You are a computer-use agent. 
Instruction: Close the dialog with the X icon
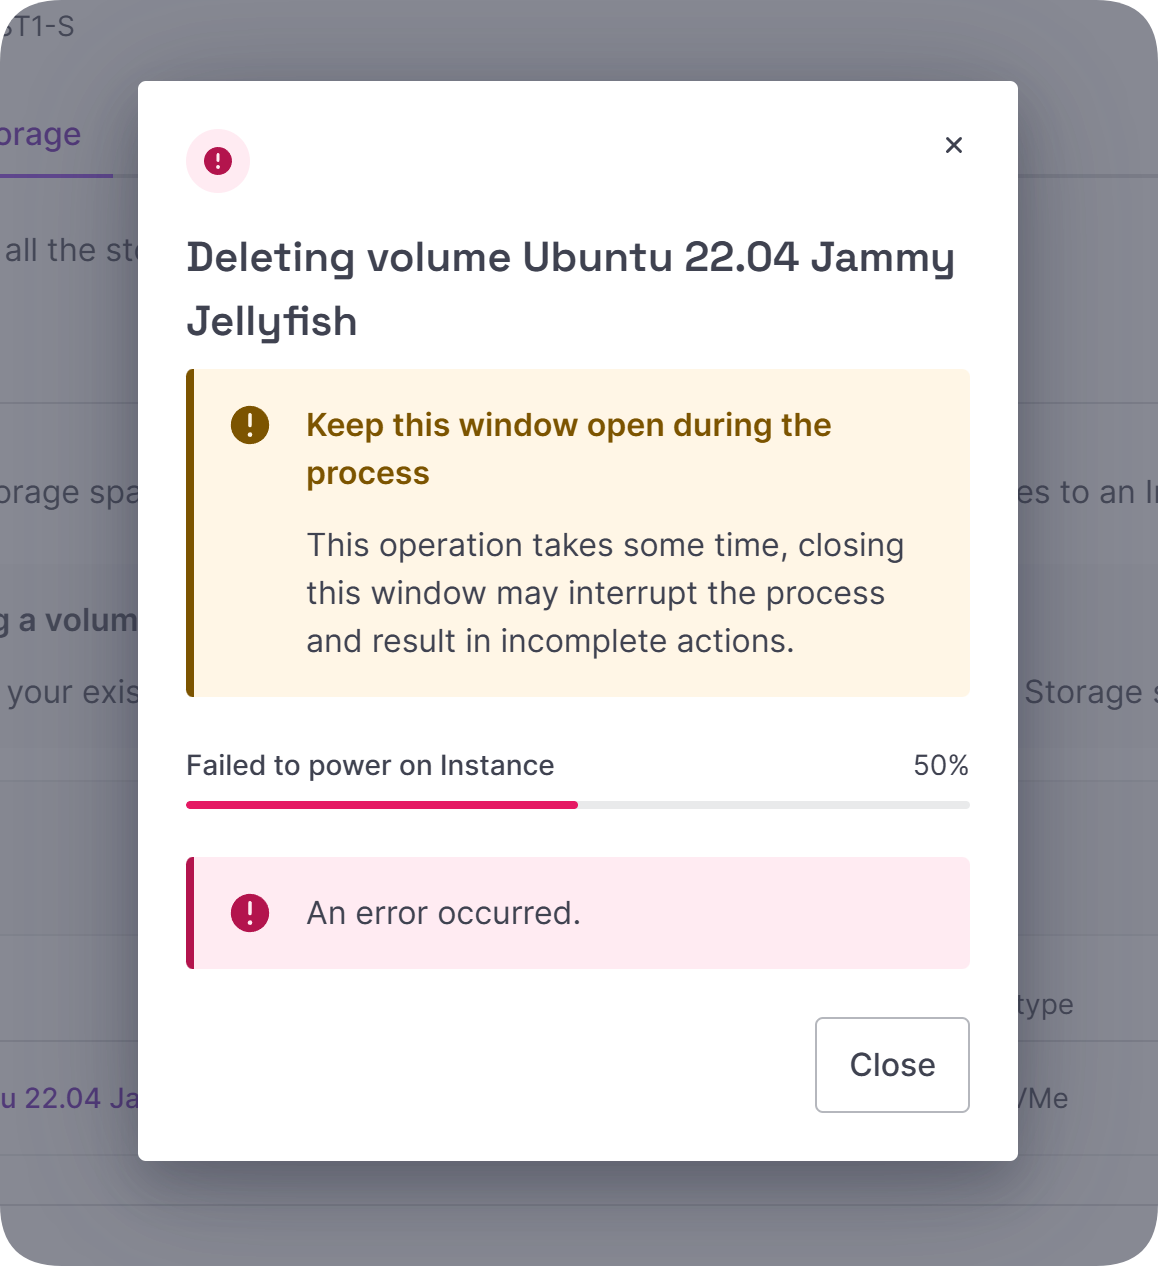(x=953, y=145)
